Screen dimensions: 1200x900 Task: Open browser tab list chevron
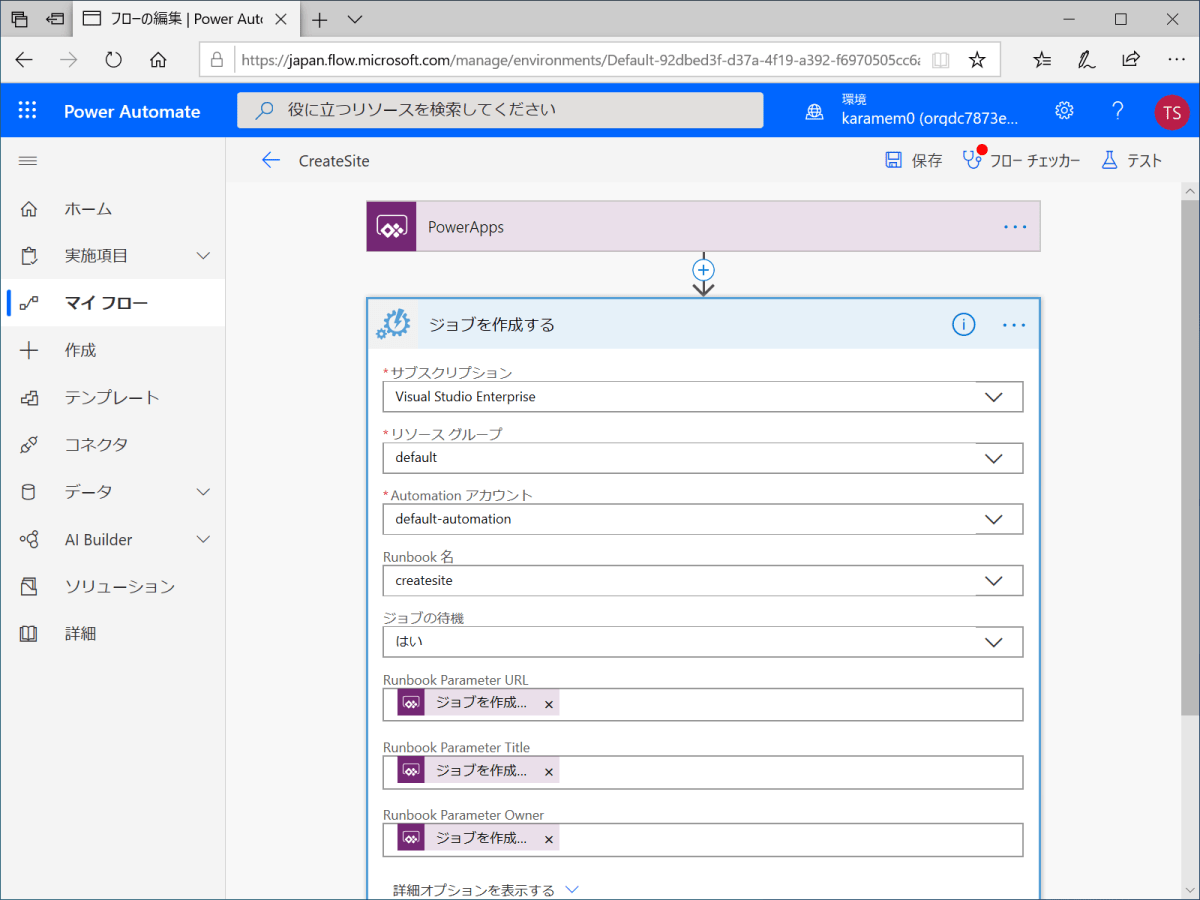[355, 19]
